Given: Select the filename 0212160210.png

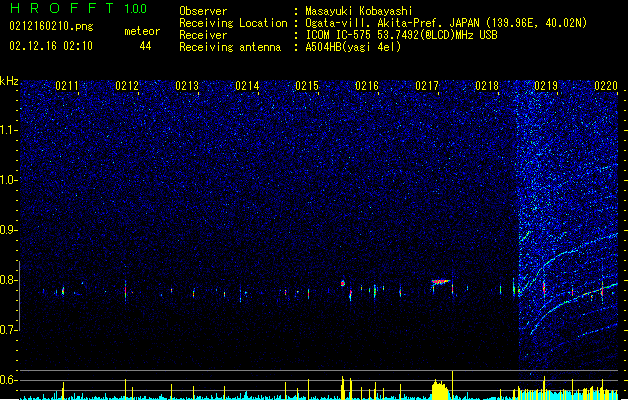Looking at the screenshot, I should [x=51, y=26].
